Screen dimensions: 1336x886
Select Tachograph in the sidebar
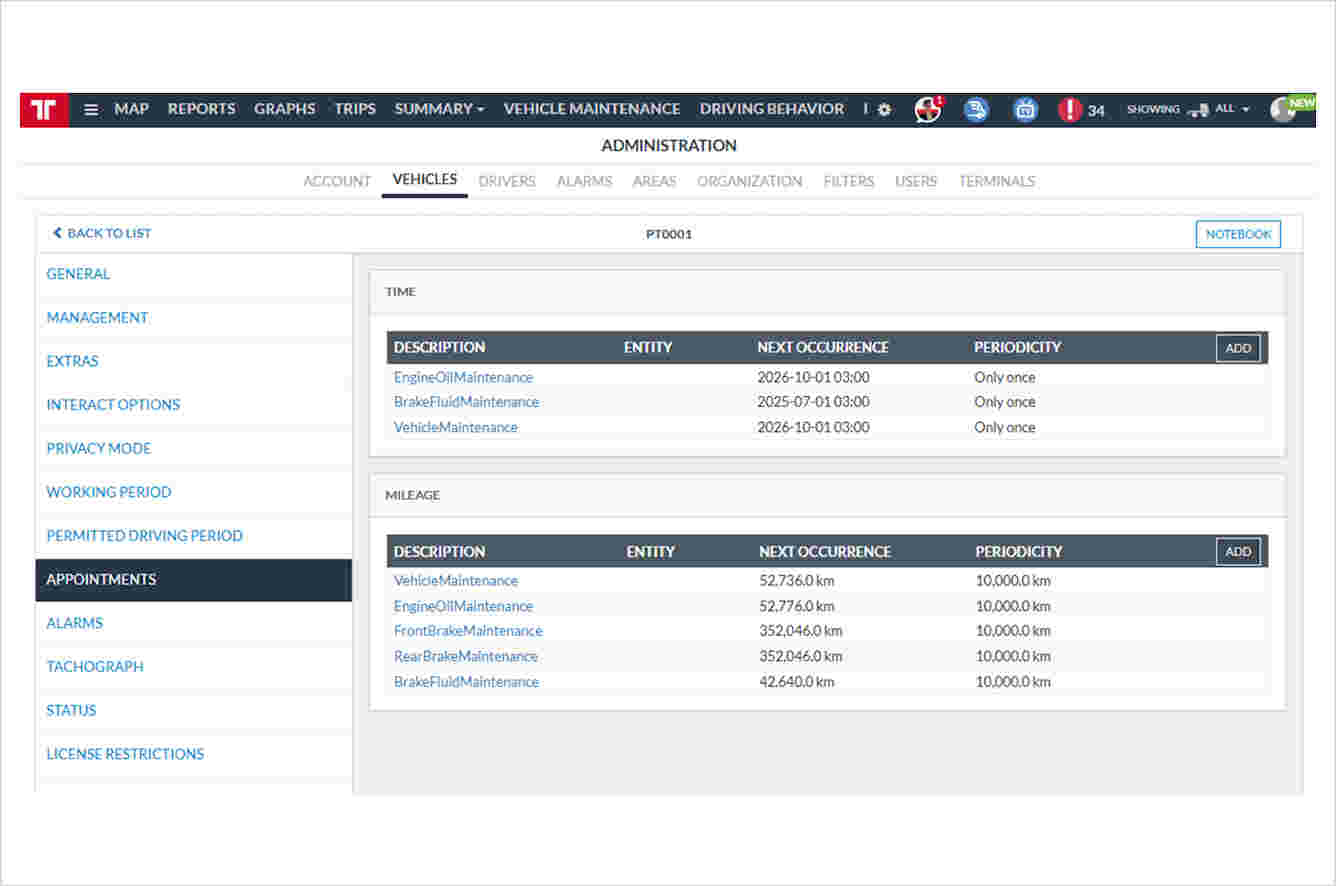click(x=95, y=666)
